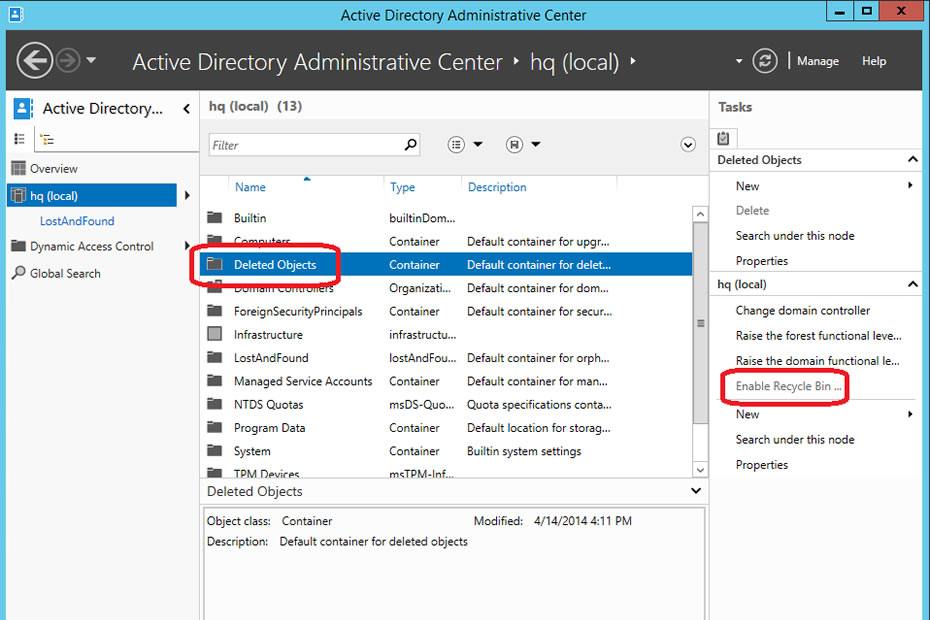This screenshot has width=930, height=620.
Task: Click Raise the domain functional level task
Action: [x=817, y=361]
